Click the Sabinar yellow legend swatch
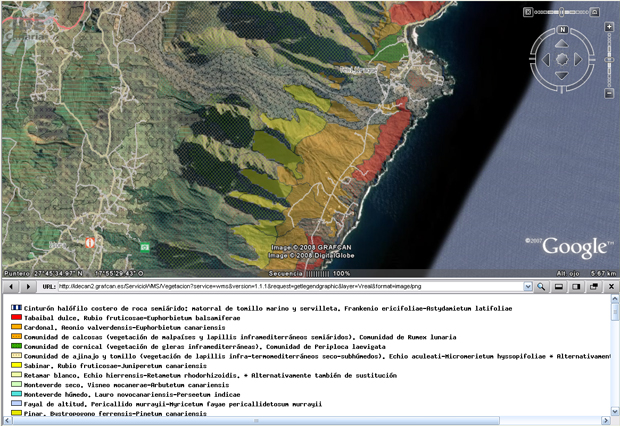The height and width of the screenshot is (426, 620). point(17,365)
